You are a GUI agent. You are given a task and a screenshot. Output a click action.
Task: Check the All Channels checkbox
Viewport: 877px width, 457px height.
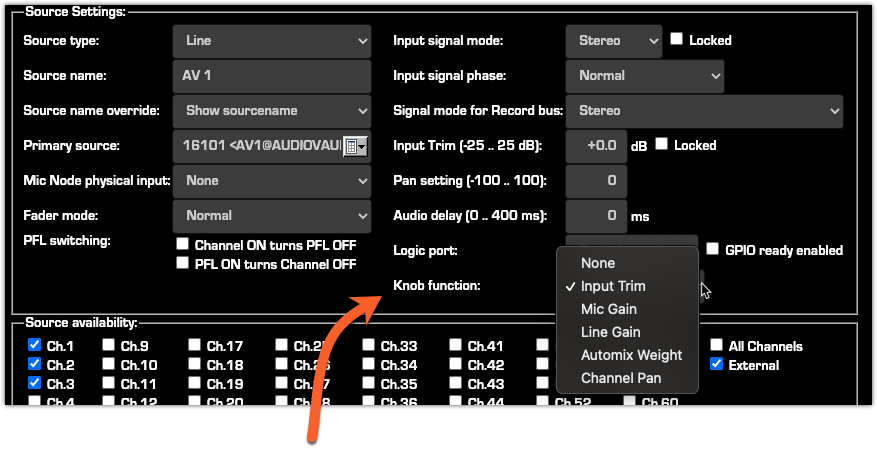click(716, 346)
